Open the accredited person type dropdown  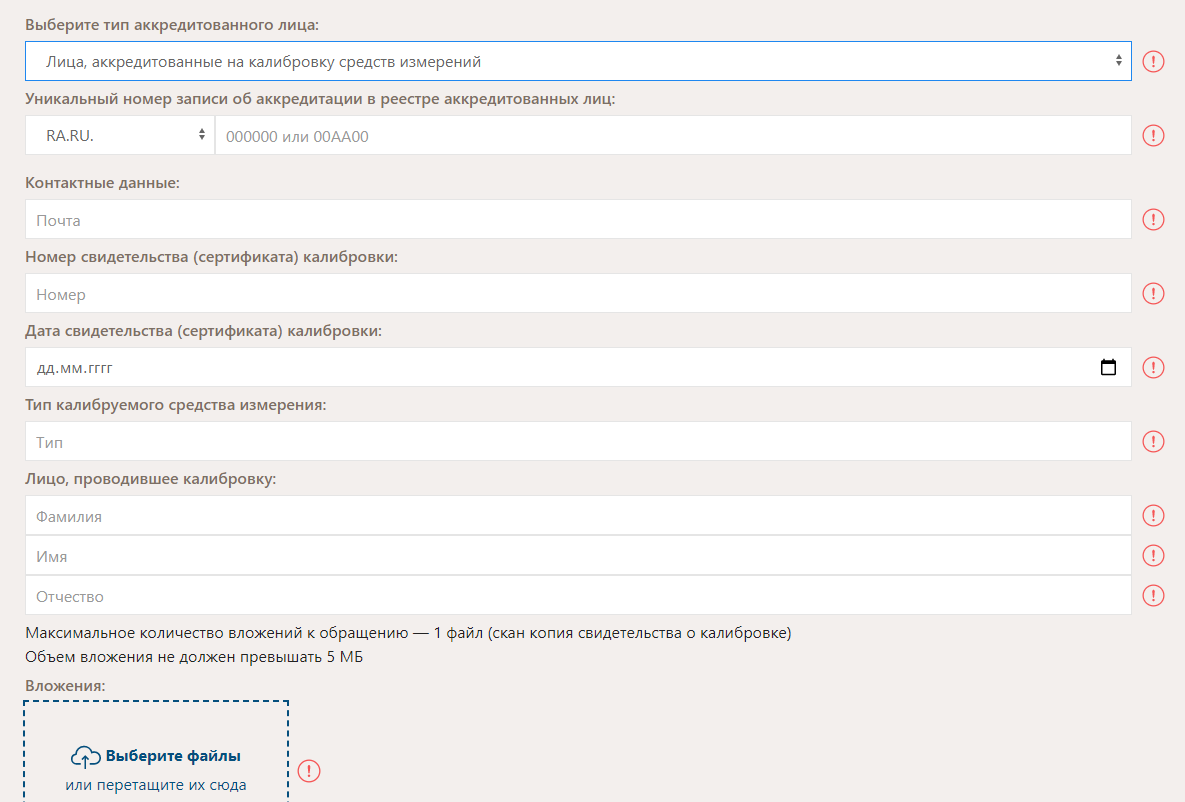pyautogui.click(x=577, y=62)
